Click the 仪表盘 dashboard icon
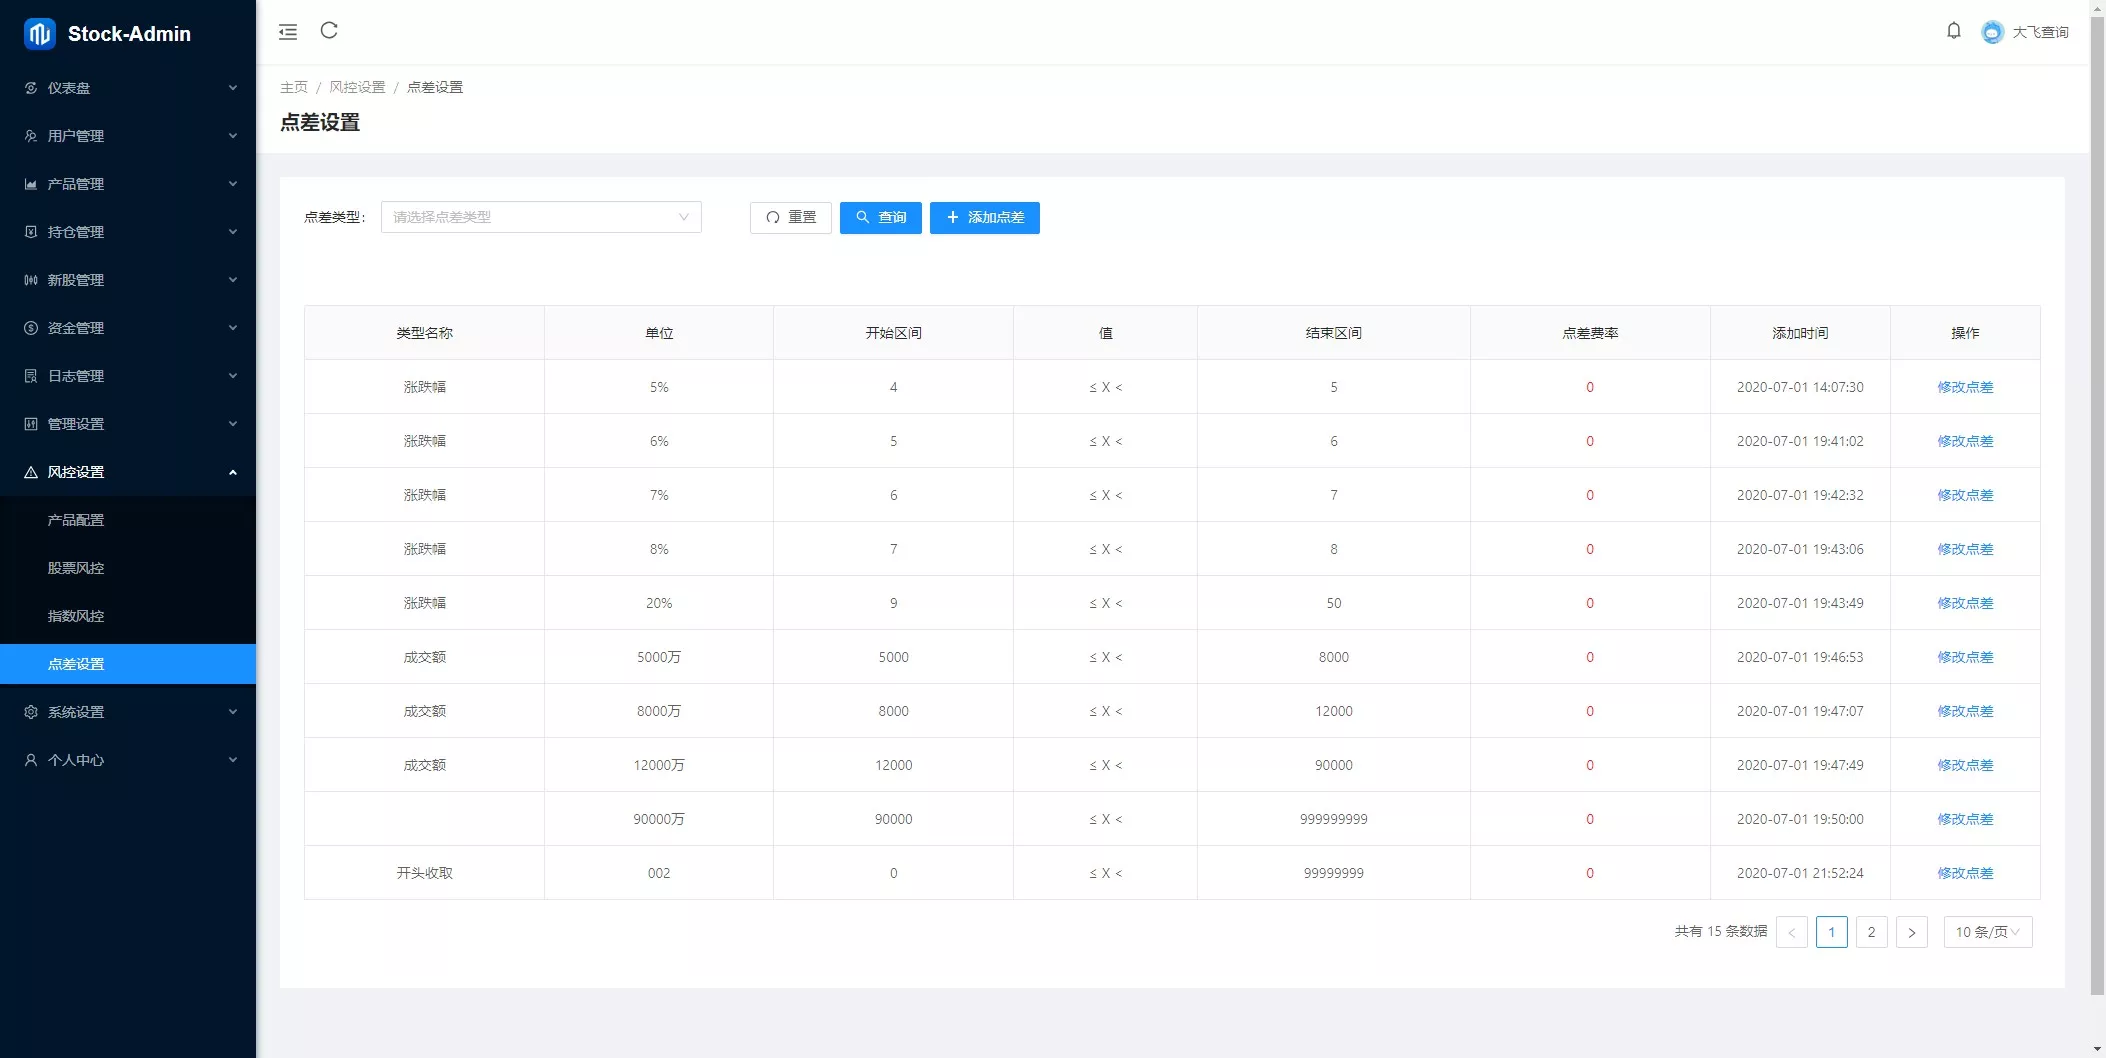The height and width of the screenshot is (1058, 2106). tap(31, 88)
